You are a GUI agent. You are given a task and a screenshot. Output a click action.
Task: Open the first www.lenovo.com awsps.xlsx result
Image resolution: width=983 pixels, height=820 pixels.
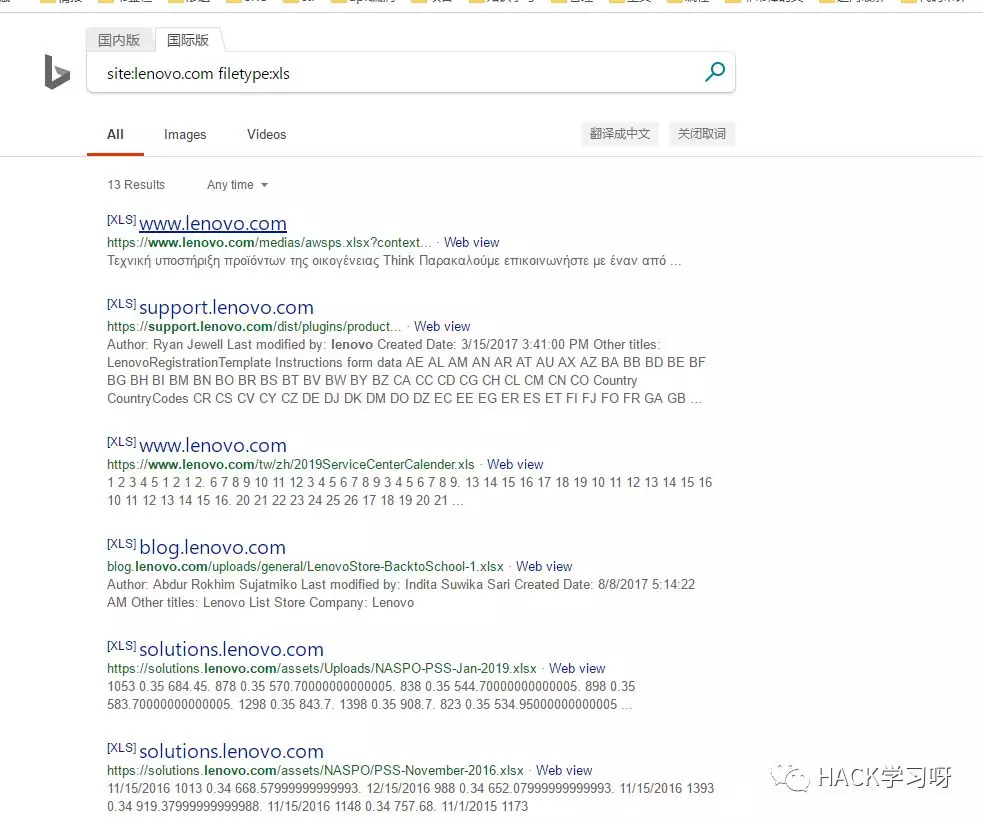(213, 223)
